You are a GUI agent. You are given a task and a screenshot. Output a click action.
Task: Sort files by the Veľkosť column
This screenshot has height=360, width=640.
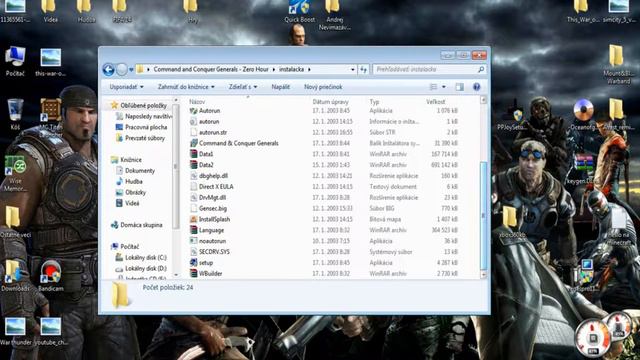tap(436, 102)
